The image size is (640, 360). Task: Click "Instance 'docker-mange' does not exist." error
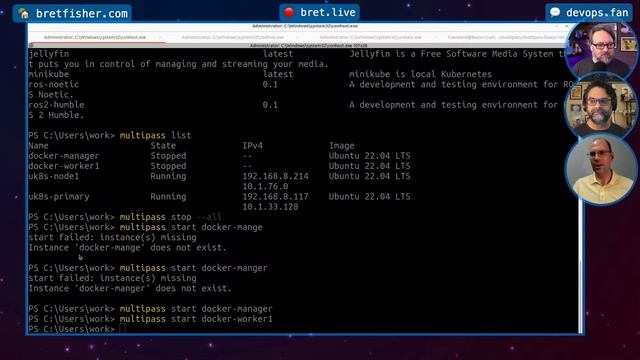[127, 248]
